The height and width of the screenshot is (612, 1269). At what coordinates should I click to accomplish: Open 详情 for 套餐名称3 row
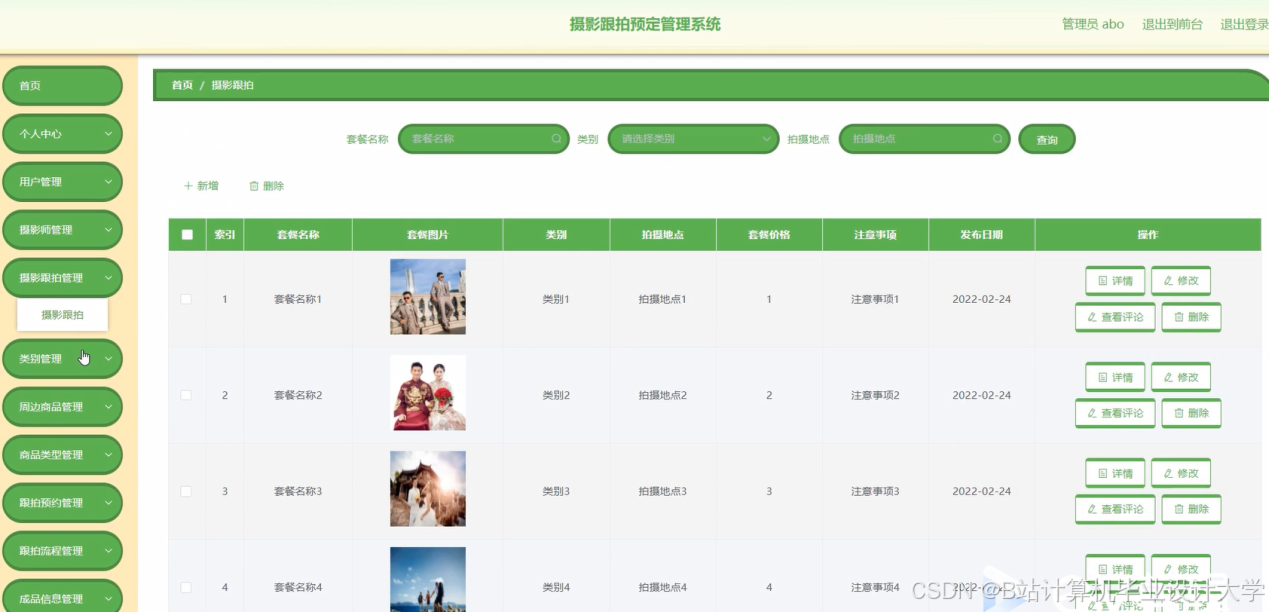(x=1115, y=473)
